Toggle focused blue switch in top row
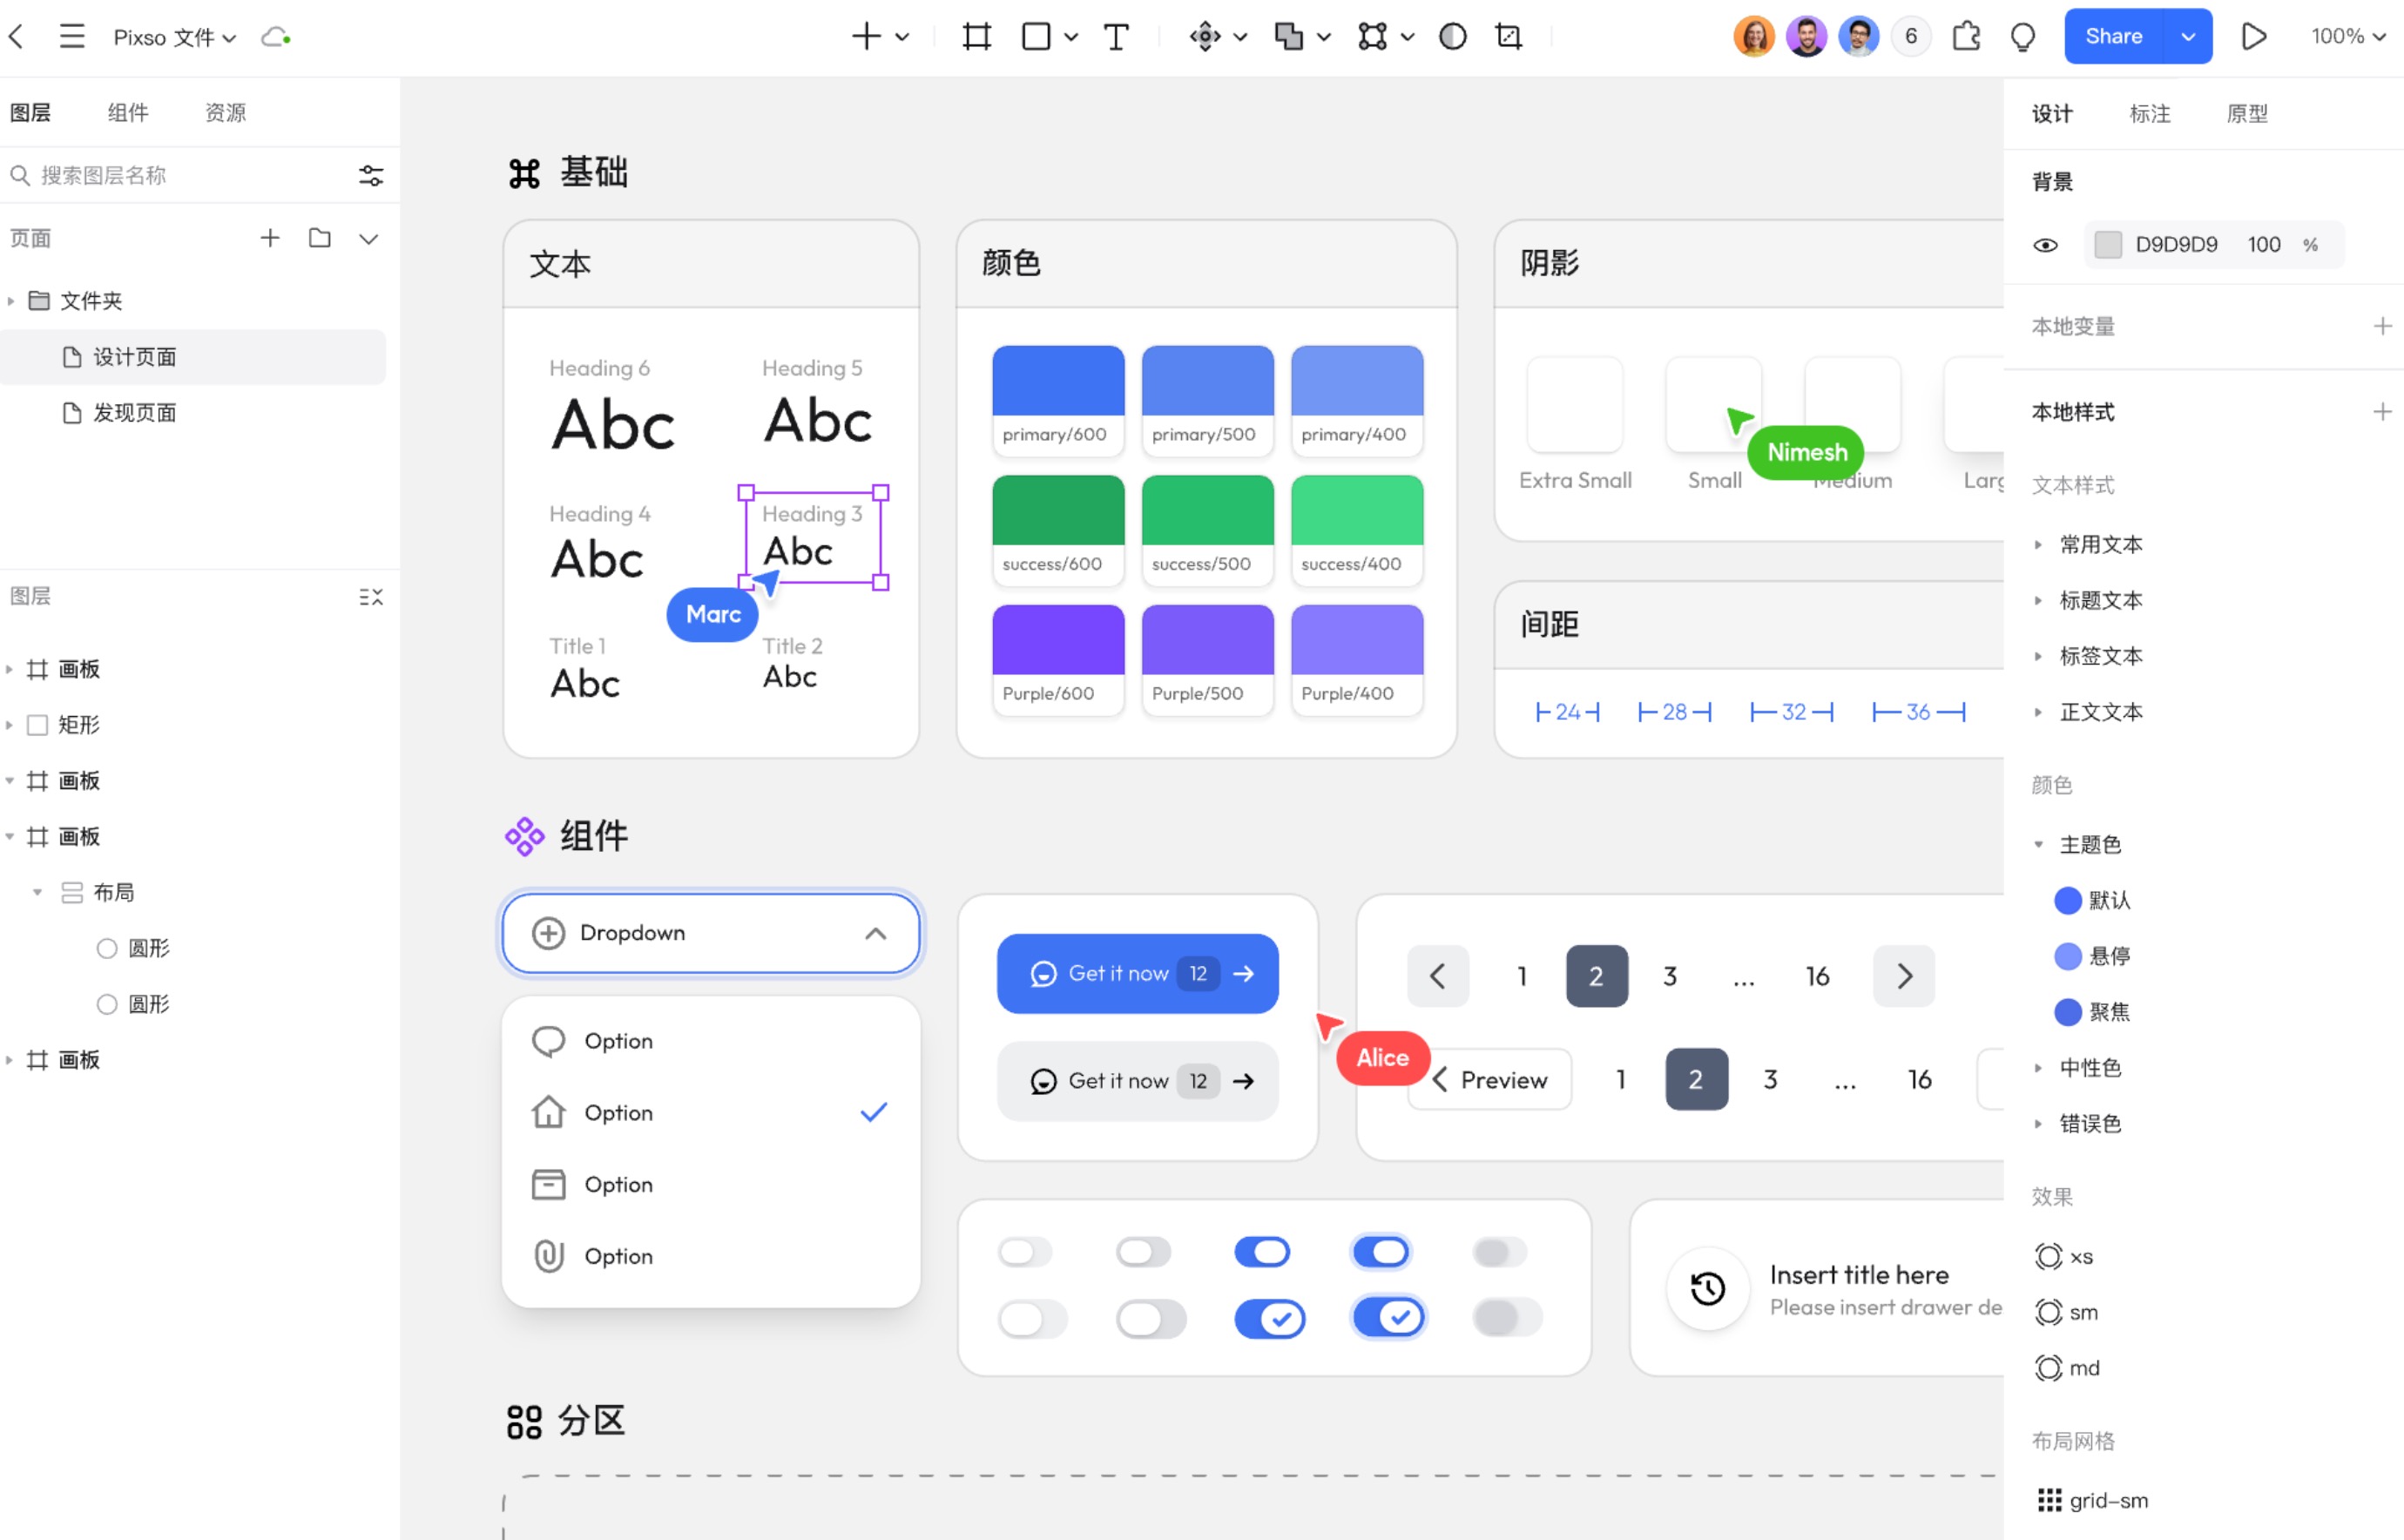2404x1540 pixels. coord(1381,1251)
